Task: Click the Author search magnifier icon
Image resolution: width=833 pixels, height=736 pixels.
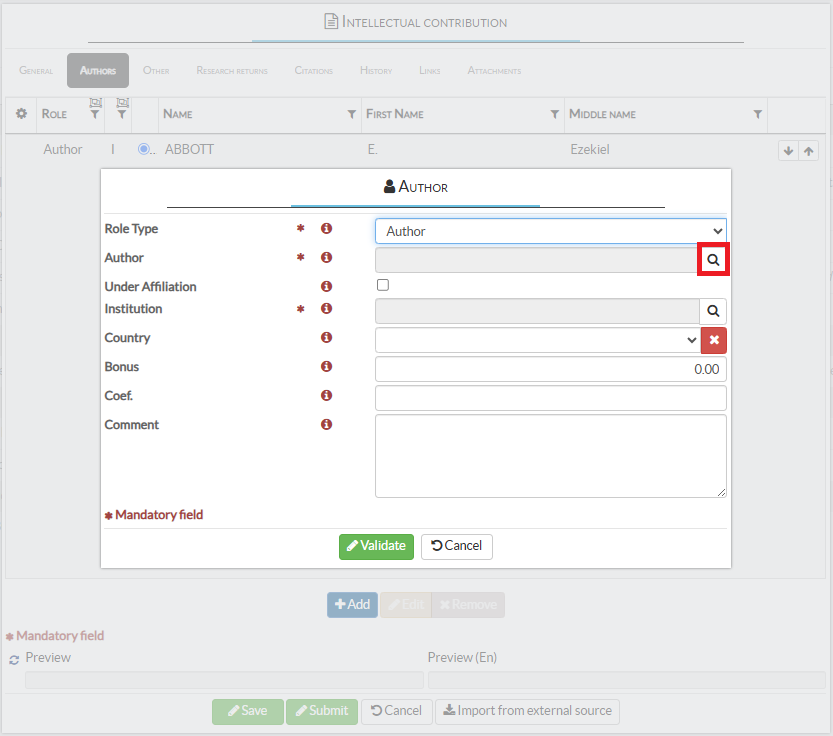Action: [x=713, y=259]
